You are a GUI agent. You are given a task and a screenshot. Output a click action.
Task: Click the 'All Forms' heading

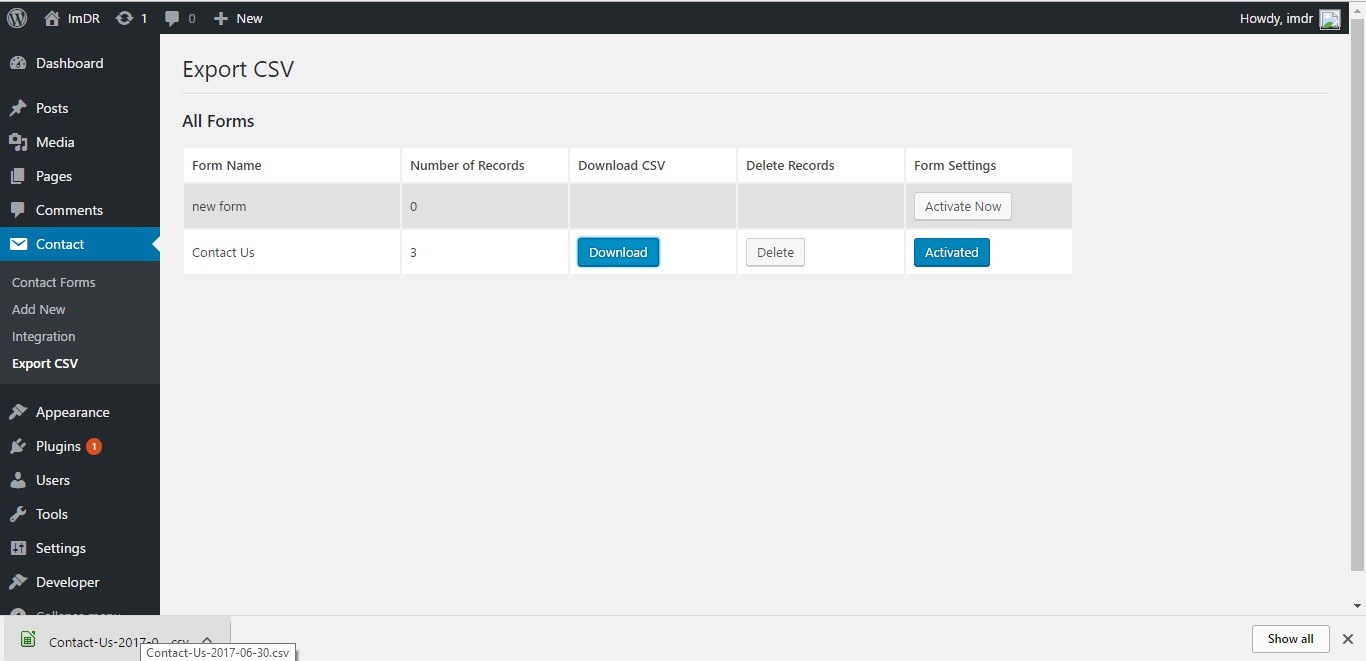pyautogui.click(x=218, y=121)
